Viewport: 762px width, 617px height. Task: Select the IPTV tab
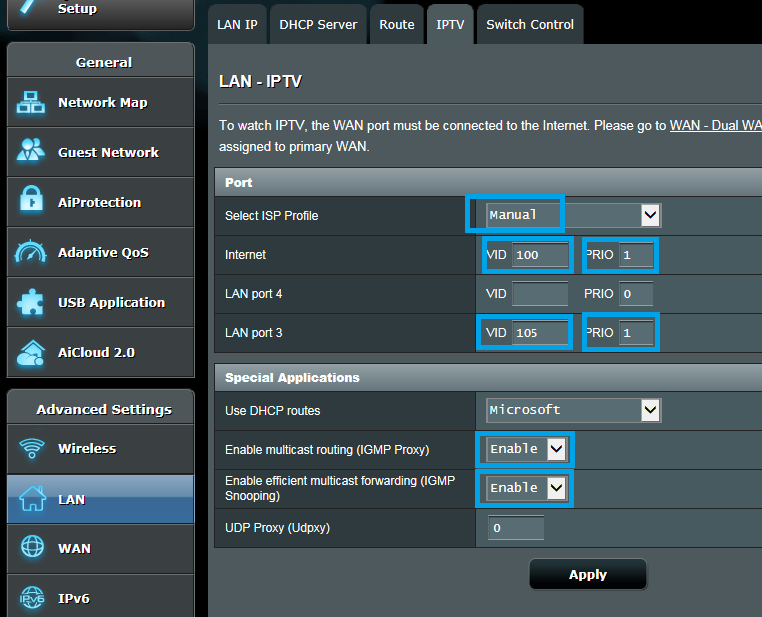[x=450, y=24]
